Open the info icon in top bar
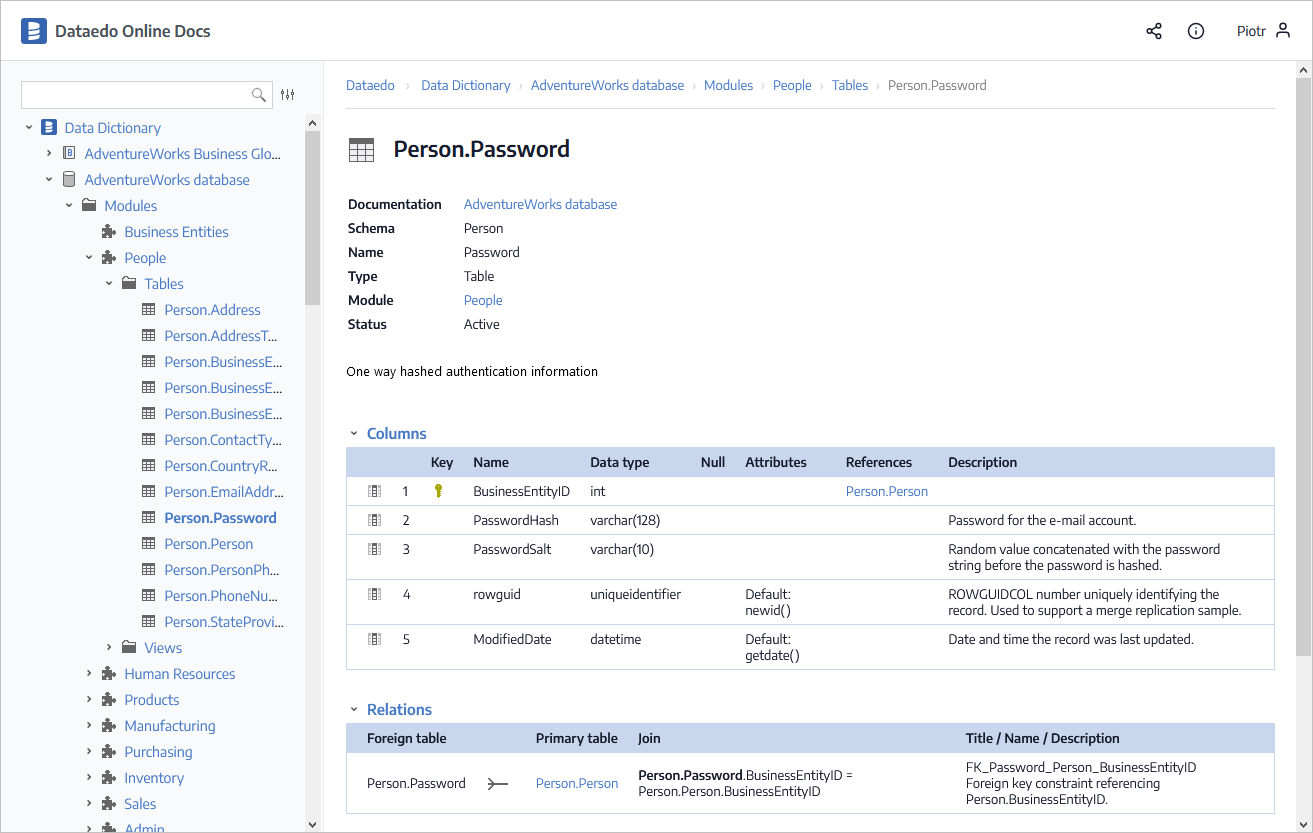This screenshot has width=1313, height=833. [1195, 31]
